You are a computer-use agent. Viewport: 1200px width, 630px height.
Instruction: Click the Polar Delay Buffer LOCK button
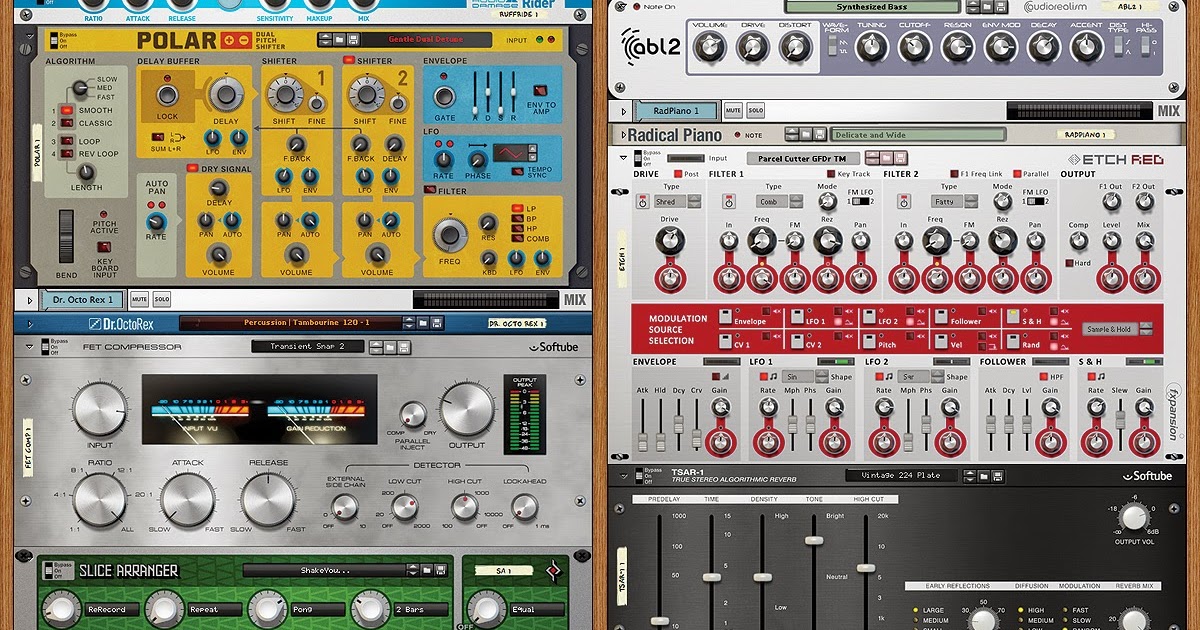point(167,95)
